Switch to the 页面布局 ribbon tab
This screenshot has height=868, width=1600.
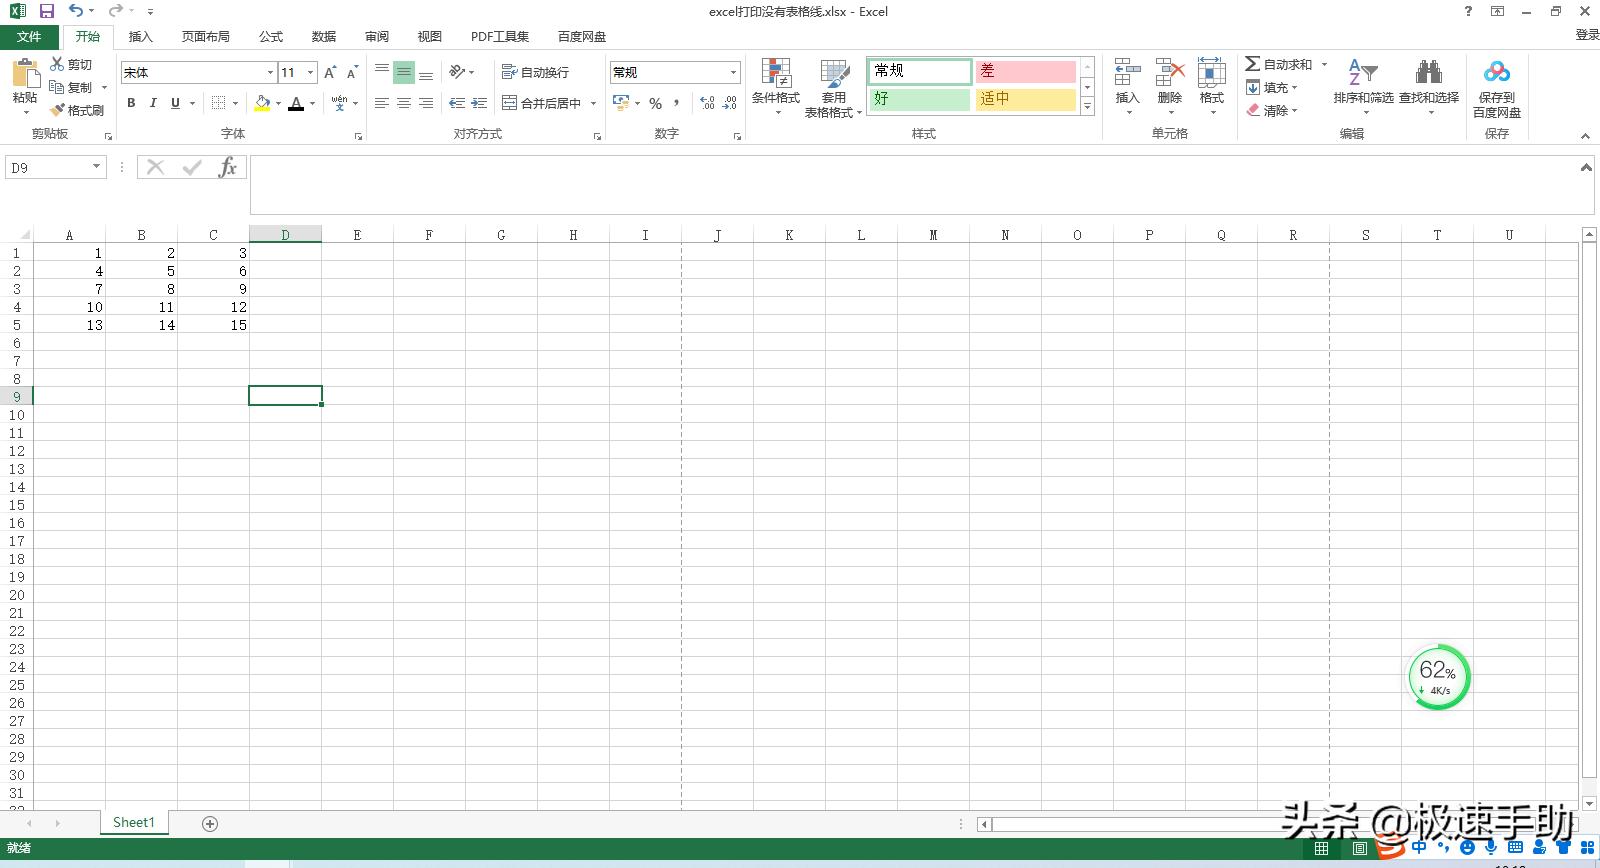(x=205, y=36)
